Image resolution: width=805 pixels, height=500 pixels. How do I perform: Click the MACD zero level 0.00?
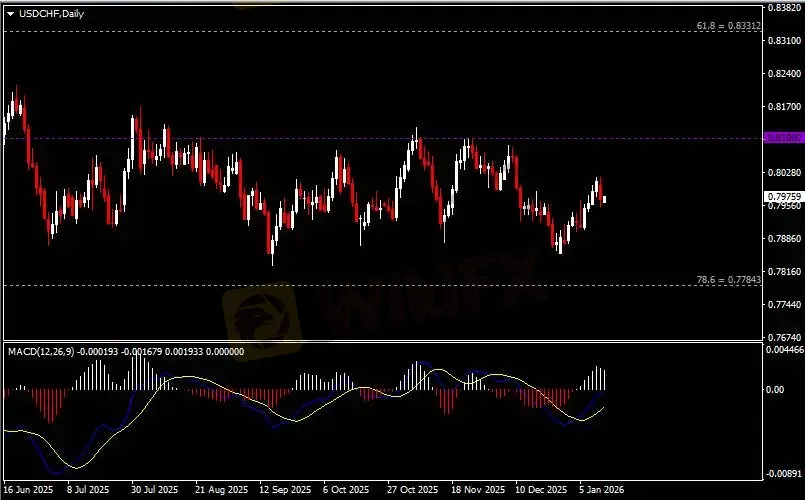click(x=775, y=390)
